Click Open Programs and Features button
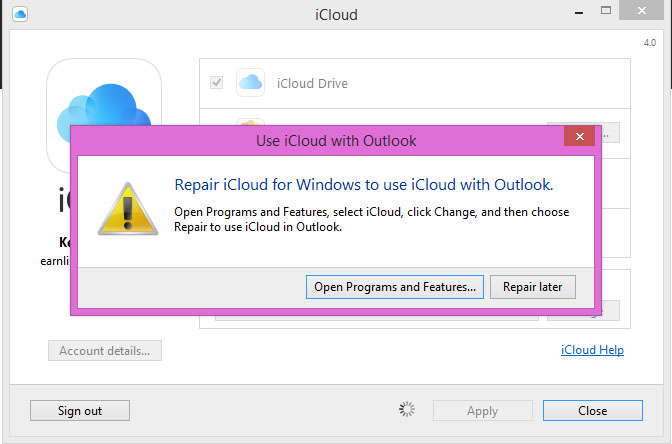The image size is (672, 444). click(x=396, y=287)
